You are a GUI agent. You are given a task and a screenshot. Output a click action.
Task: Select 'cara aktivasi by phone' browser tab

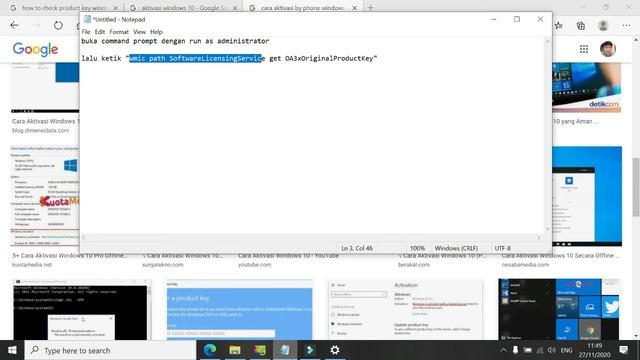(302, 7)
